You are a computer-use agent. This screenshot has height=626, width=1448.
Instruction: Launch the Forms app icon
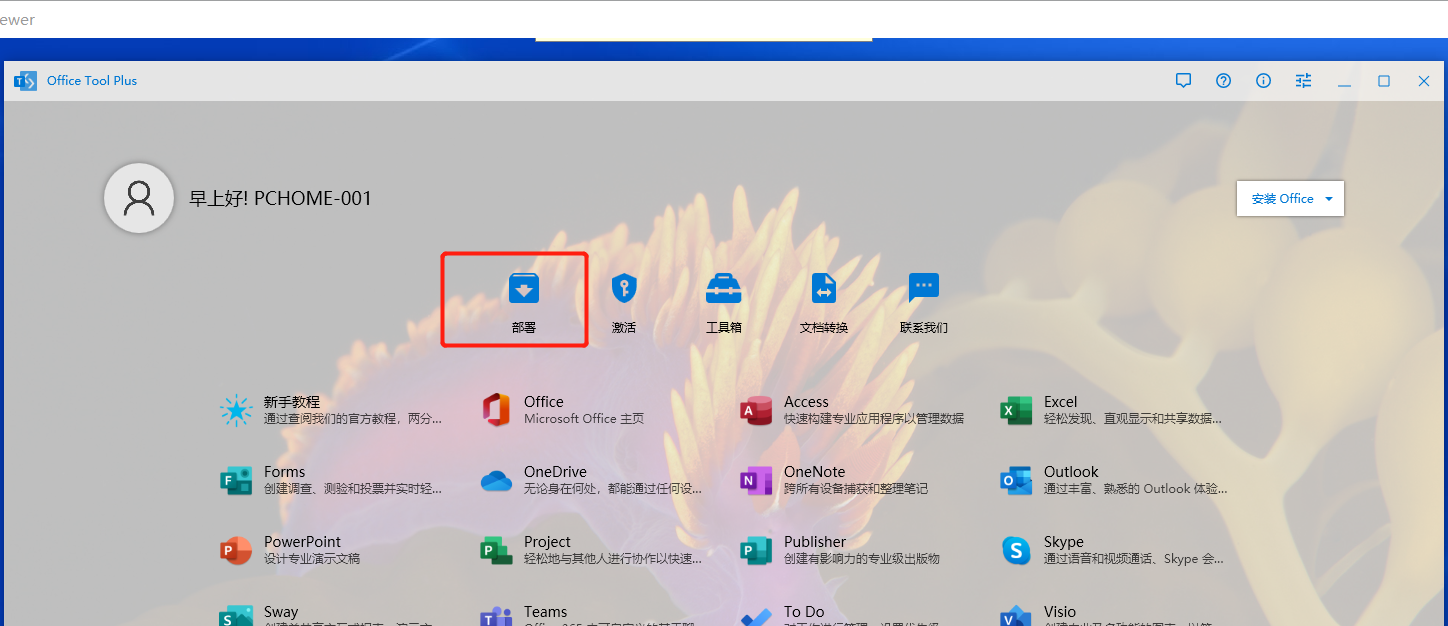click(236, 480)
